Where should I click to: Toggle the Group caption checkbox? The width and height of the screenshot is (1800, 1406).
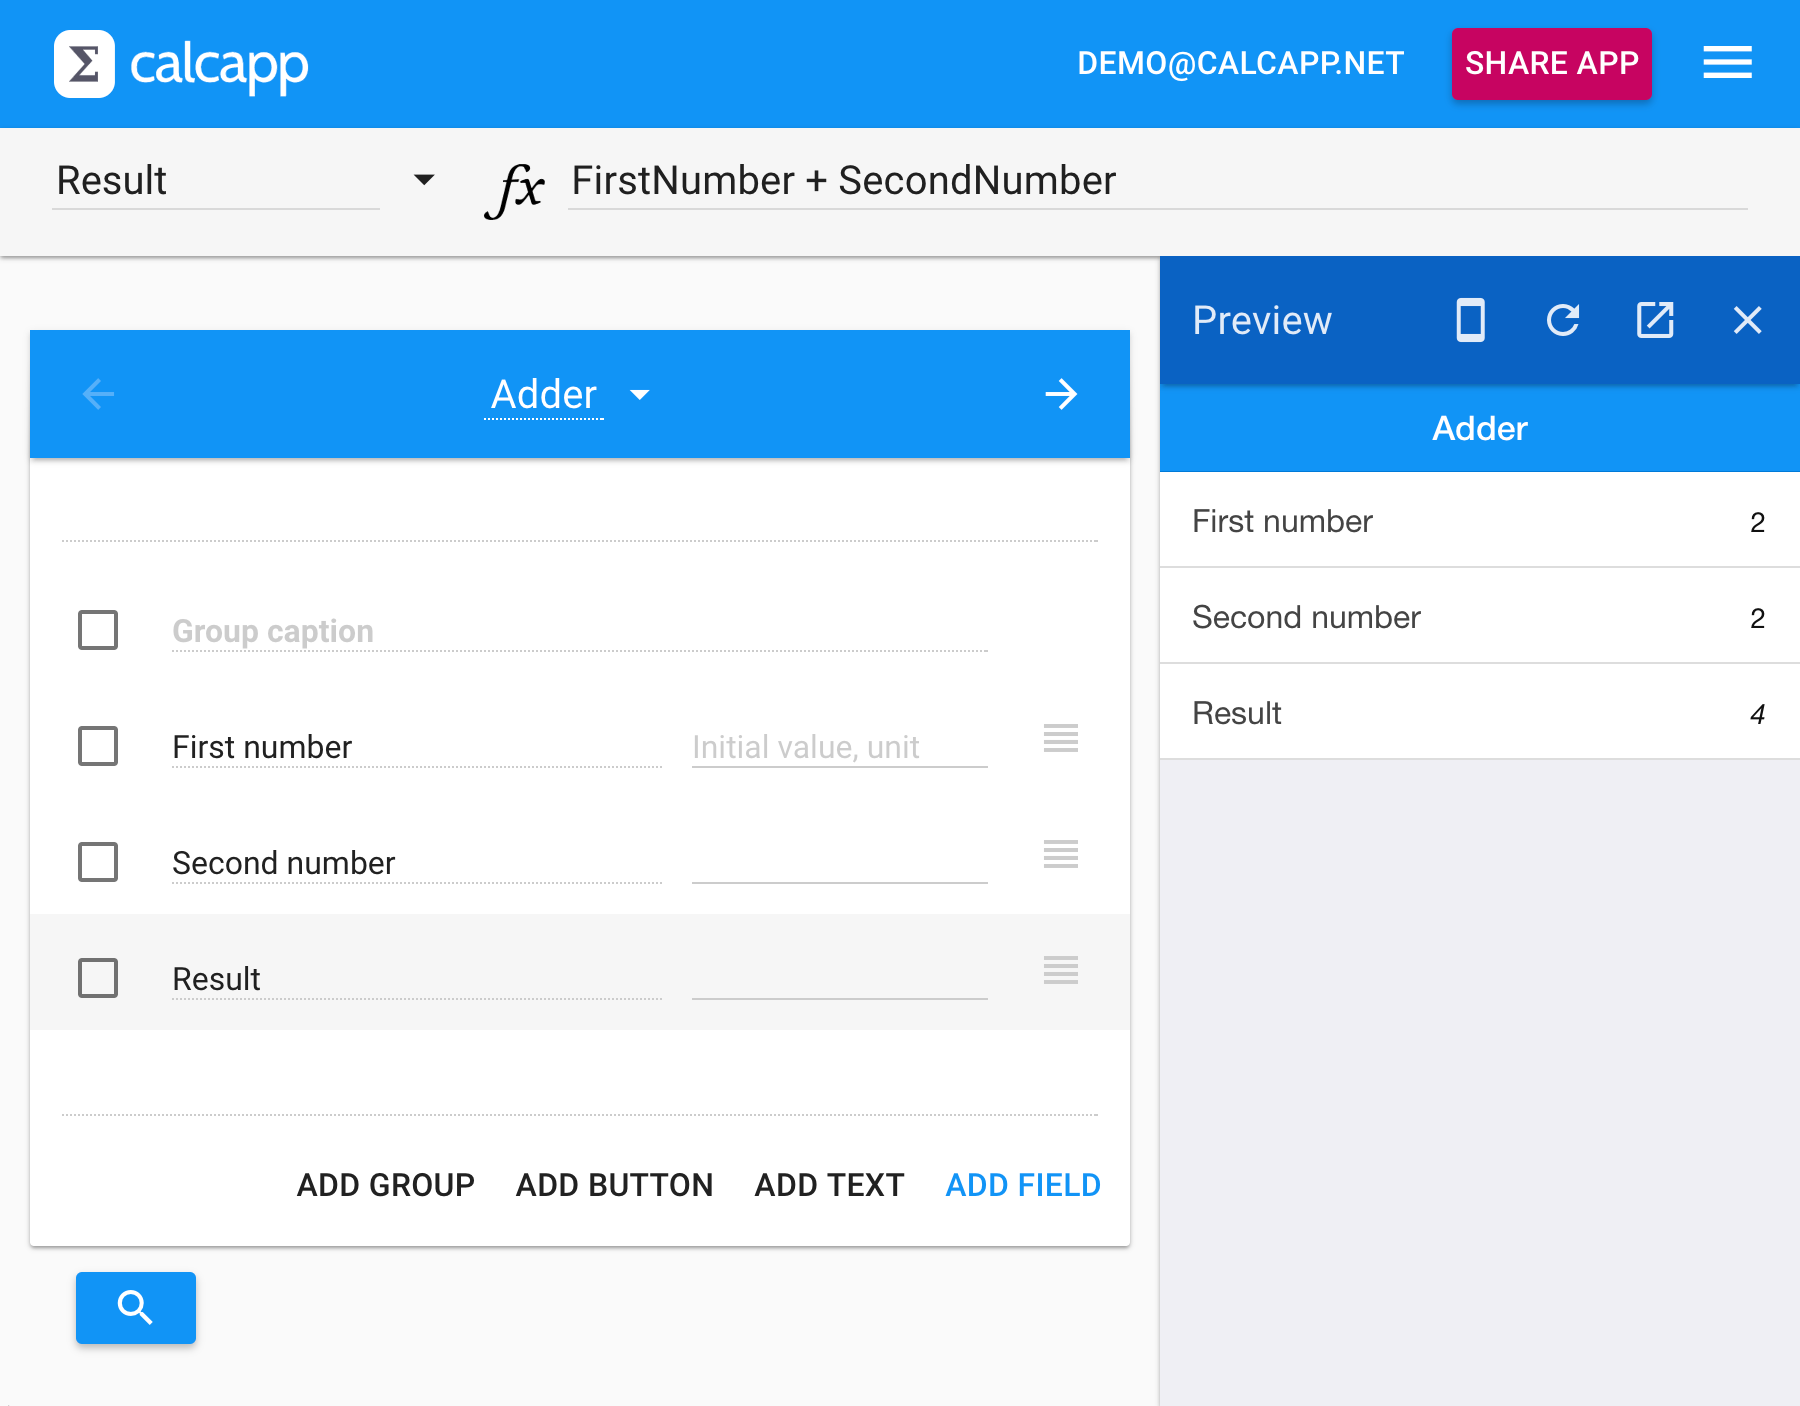98,630
